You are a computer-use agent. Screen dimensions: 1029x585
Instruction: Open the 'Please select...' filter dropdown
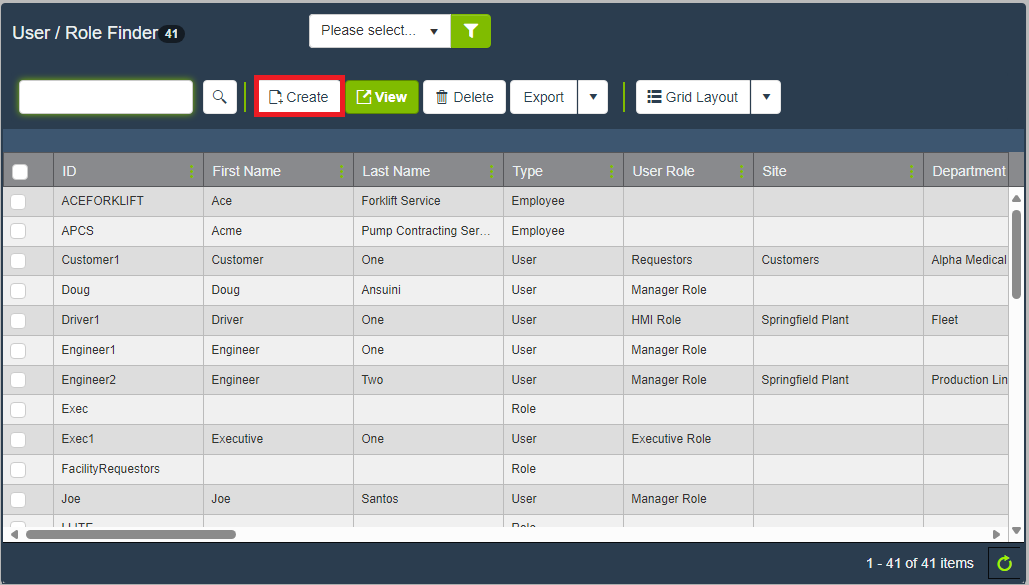tap(380, 31)
